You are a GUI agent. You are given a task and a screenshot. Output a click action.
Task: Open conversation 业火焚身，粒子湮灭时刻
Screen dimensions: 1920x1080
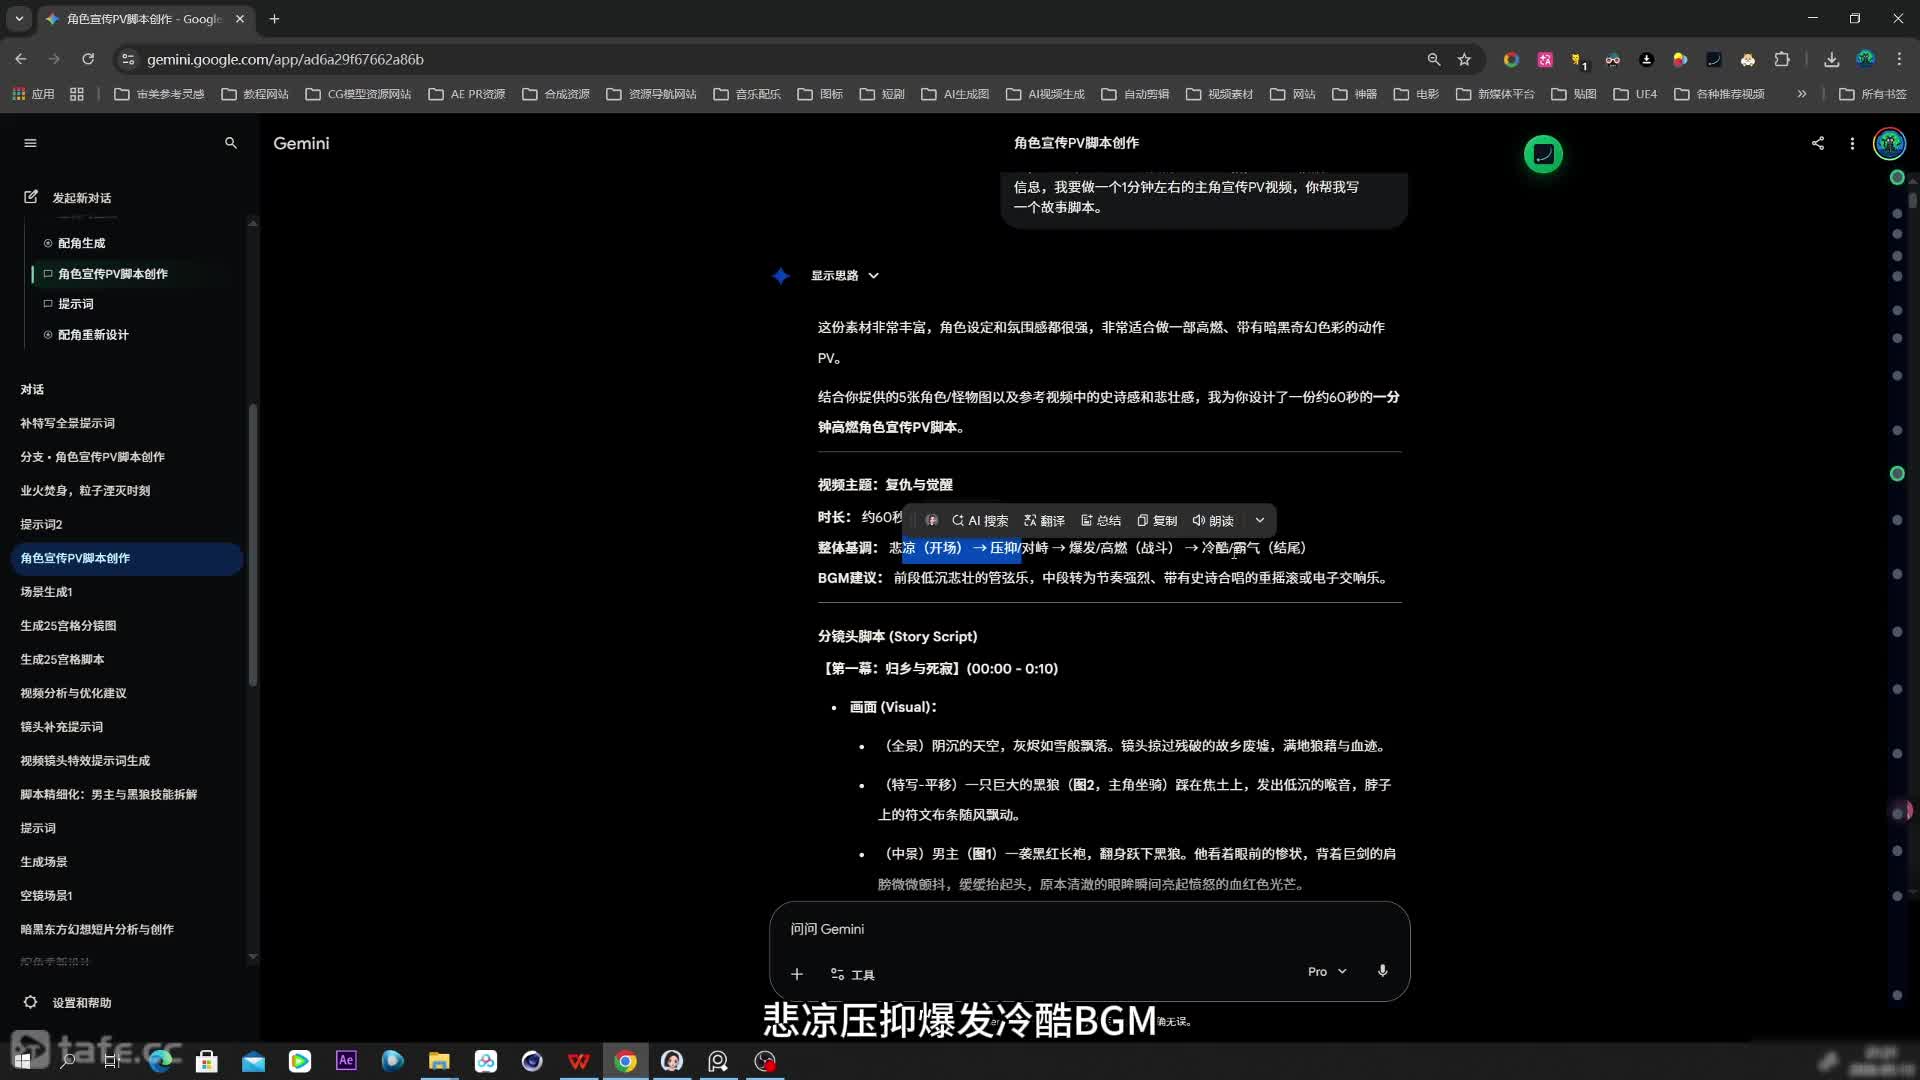pyautogui.click(x=86, y=491)
